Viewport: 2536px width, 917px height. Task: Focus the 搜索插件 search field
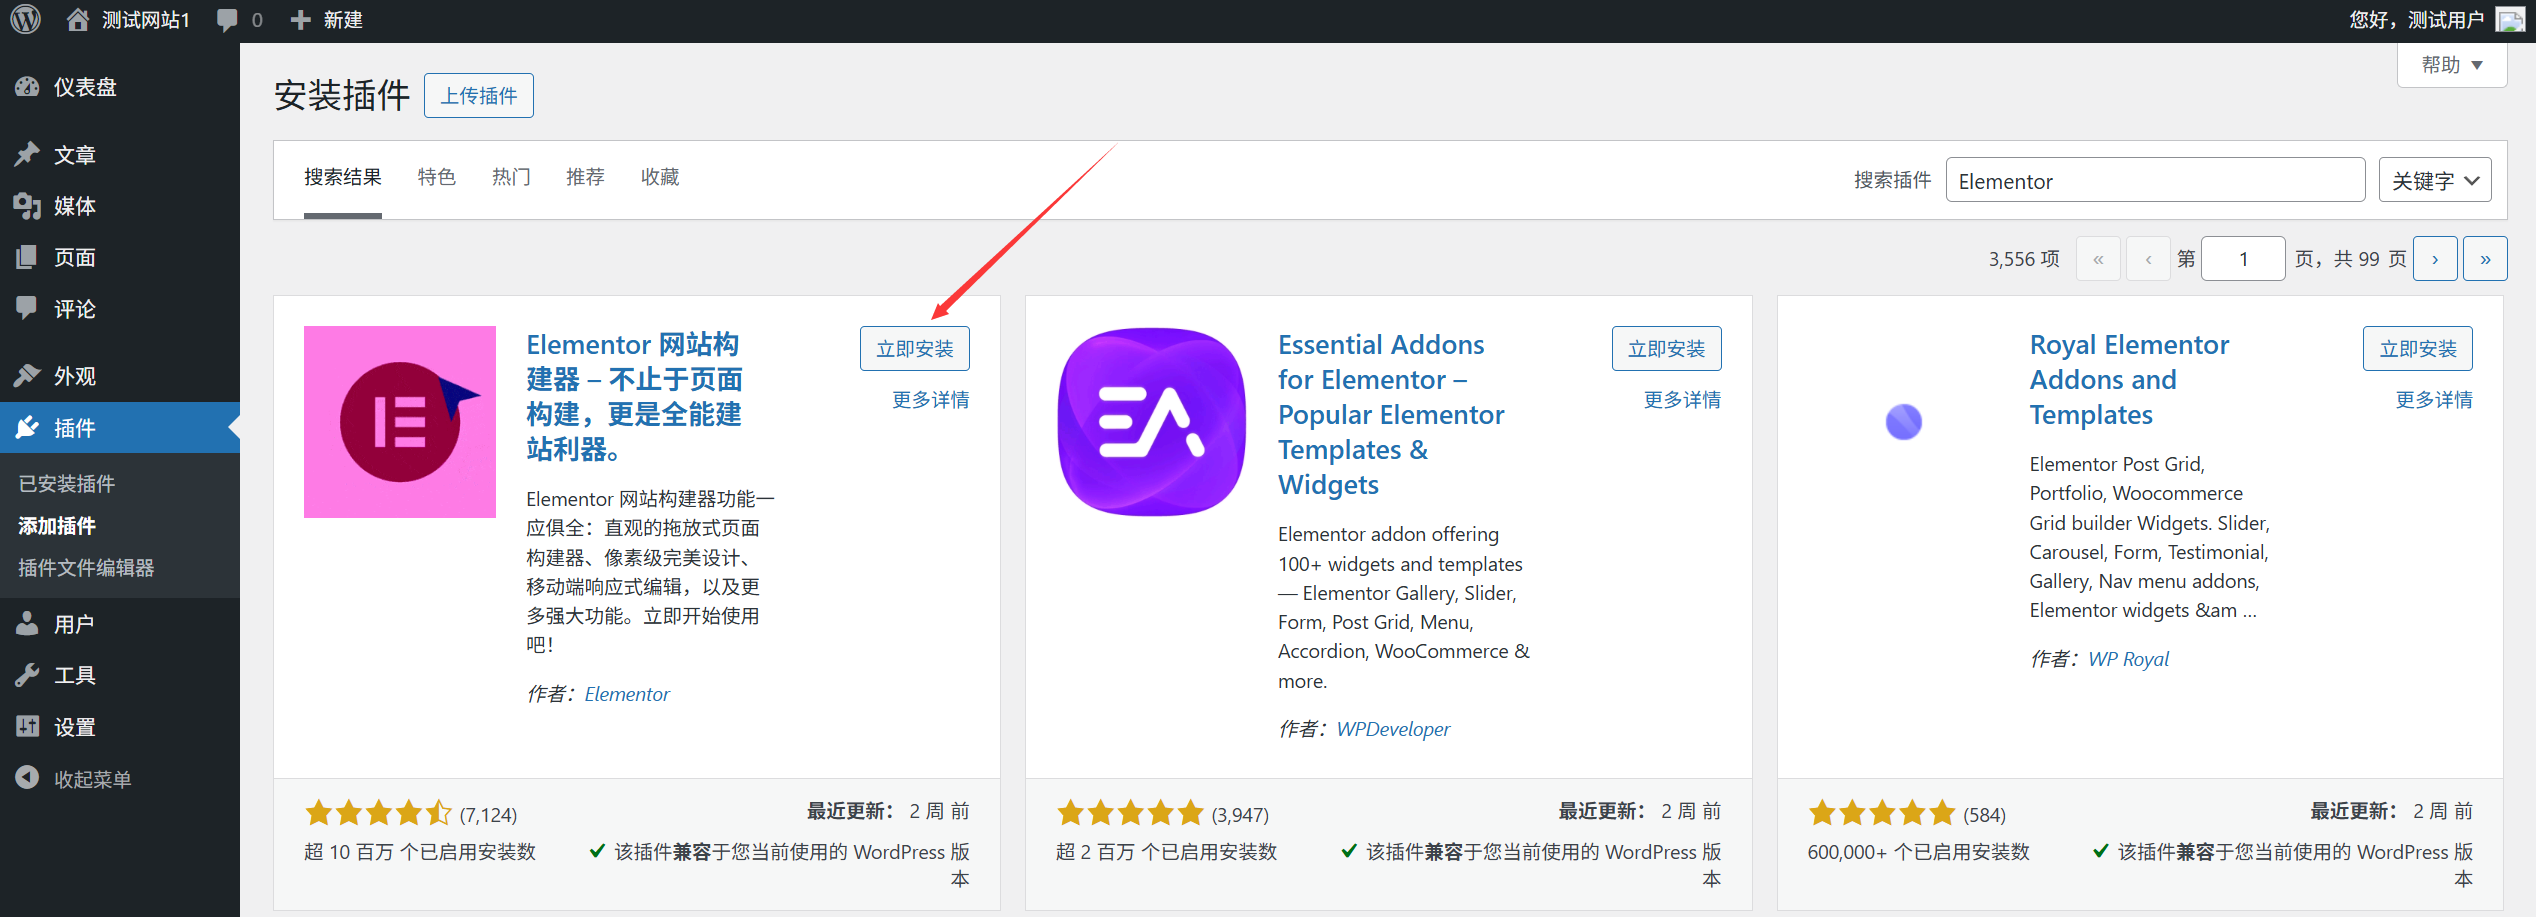coord(2155,180)
